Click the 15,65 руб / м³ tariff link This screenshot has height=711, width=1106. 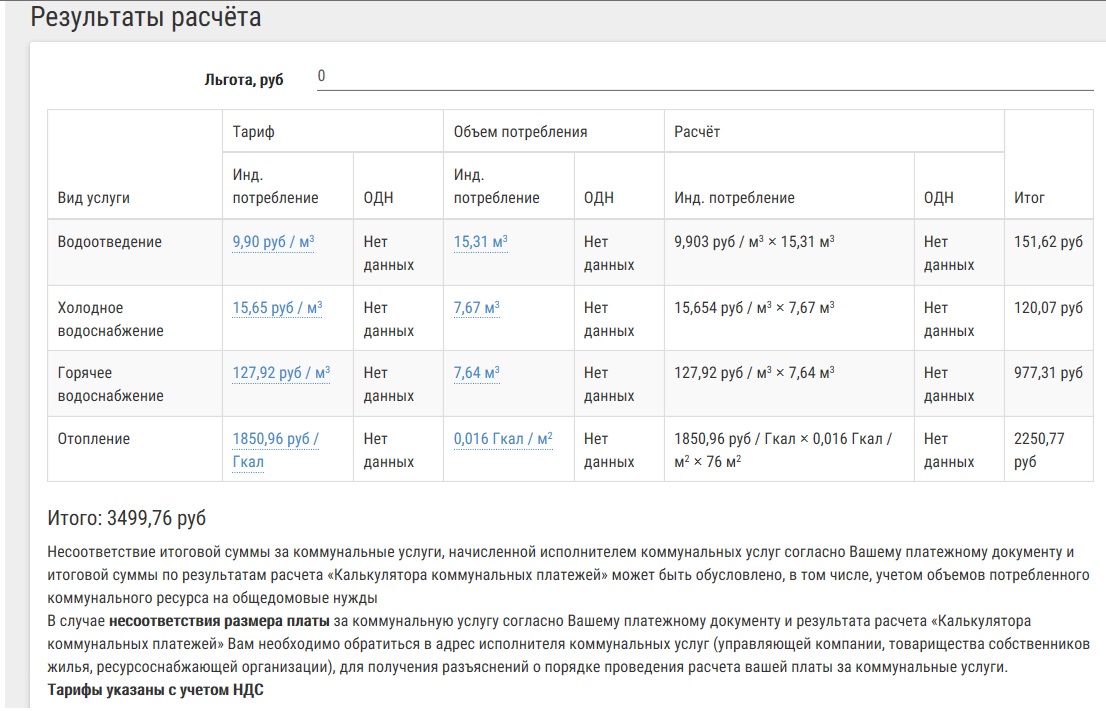277,308
